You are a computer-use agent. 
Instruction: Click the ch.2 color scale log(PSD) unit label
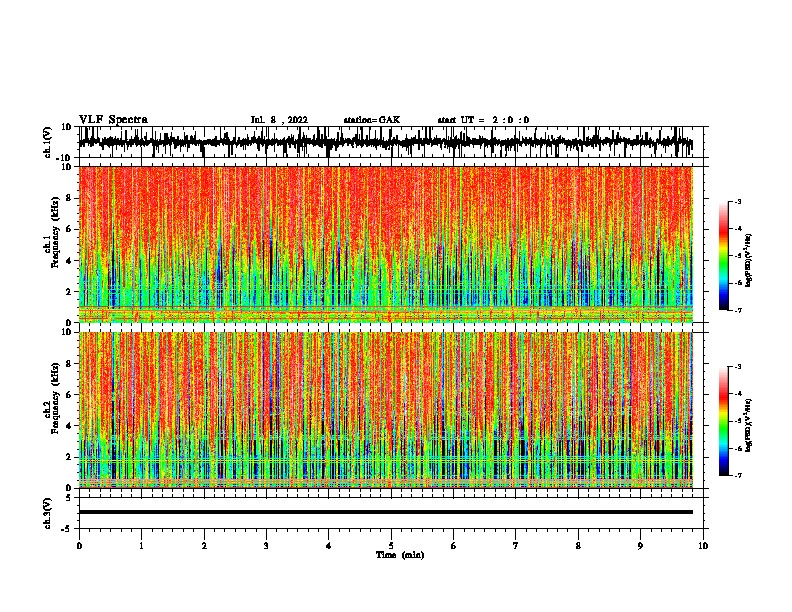pyautogui.click(x=749, y=426)
